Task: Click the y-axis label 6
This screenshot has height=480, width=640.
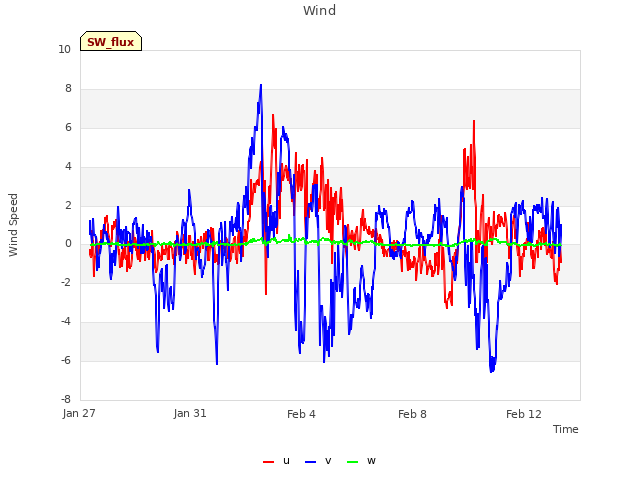Action: click(68, 127)
